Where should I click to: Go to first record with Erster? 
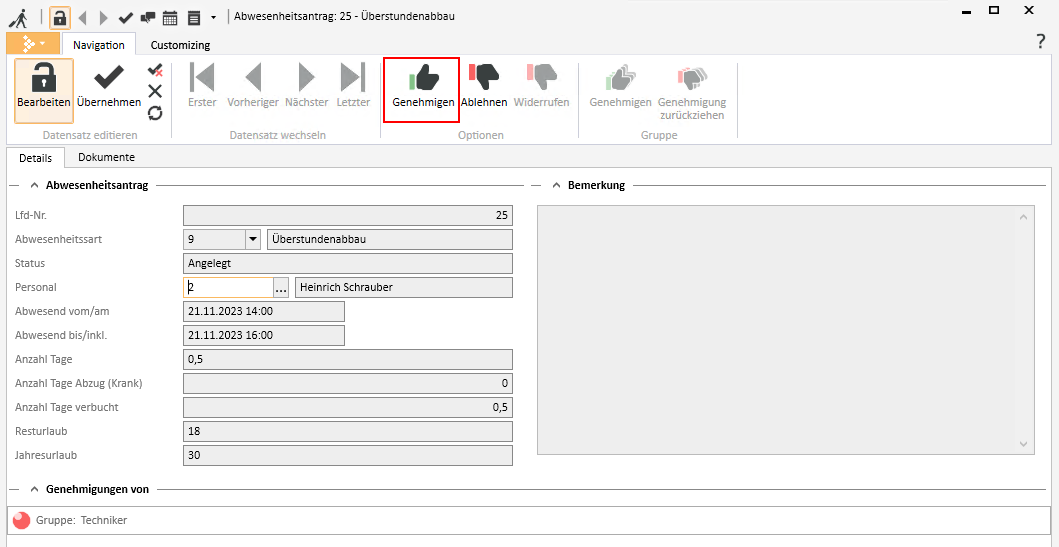[203, 86]
